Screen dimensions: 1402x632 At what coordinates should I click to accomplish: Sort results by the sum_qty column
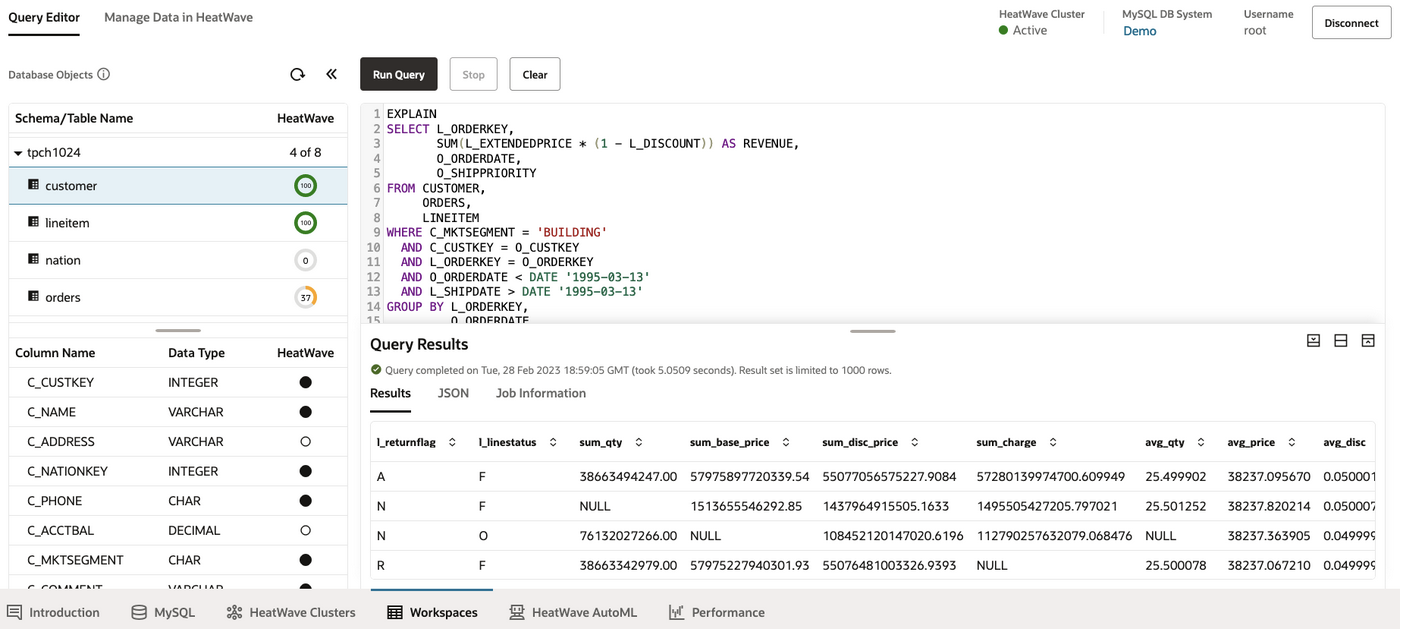(x=638, y=443)
